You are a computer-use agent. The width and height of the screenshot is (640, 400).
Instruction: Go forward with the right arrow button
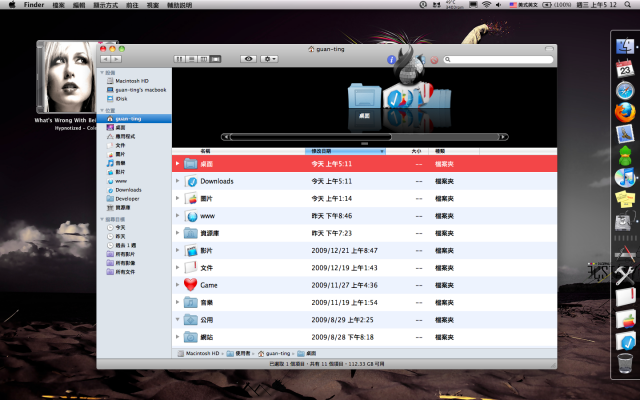pyautogui.click(x=116, y=59)
